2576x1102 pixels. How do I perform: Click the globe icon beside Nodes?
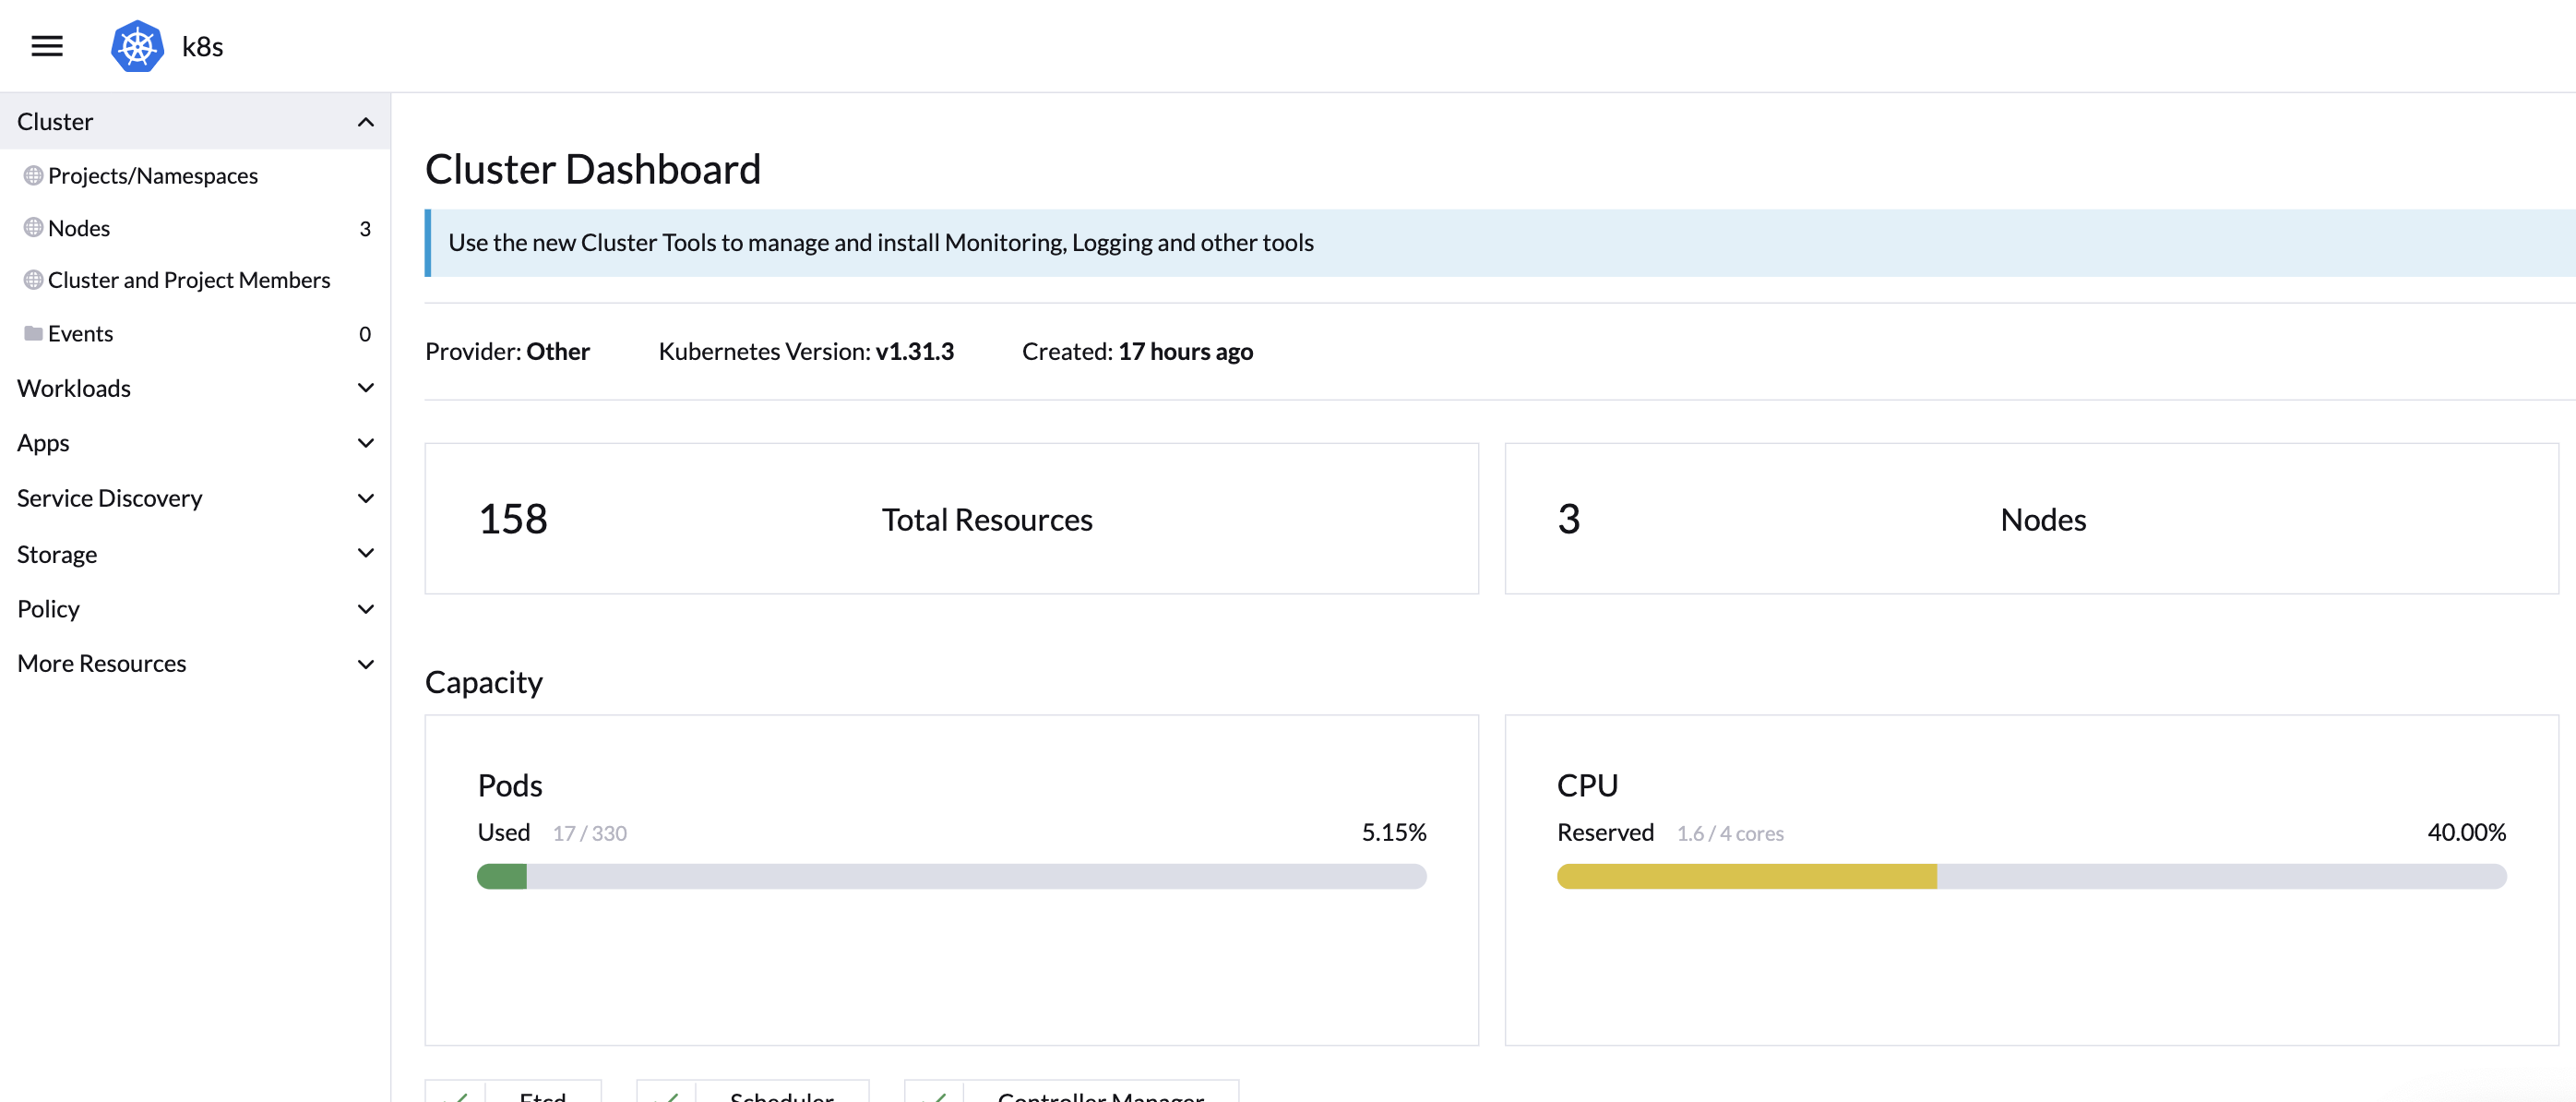pyautogui.click(x=33, y=228)
